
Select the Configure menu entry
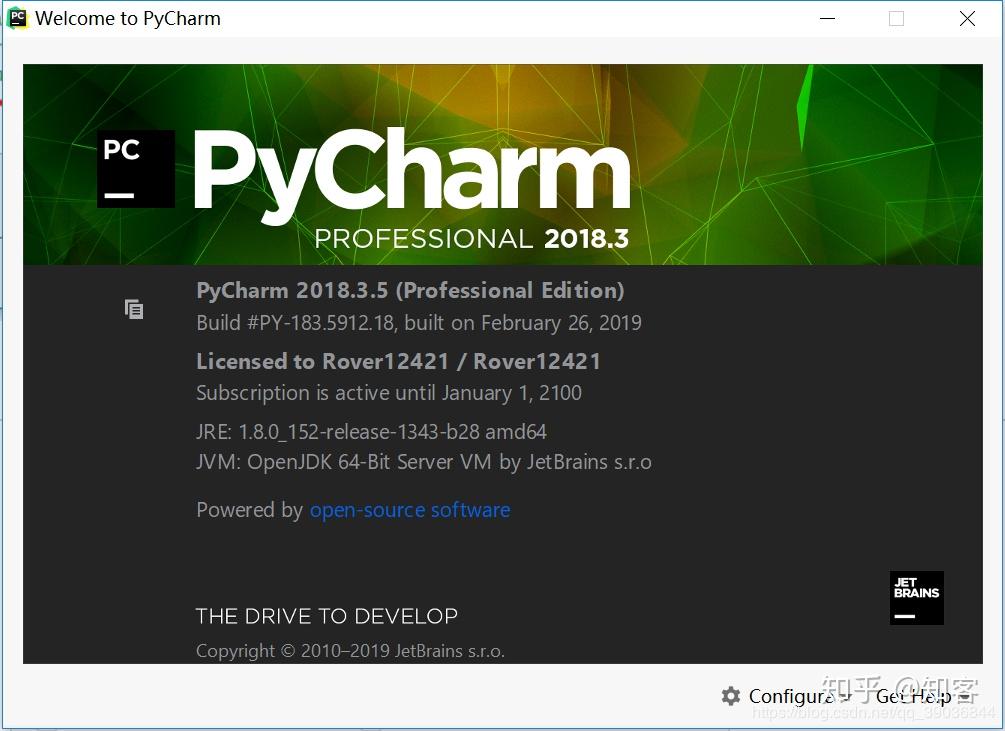pyautogui.click(x=790, y=696)
